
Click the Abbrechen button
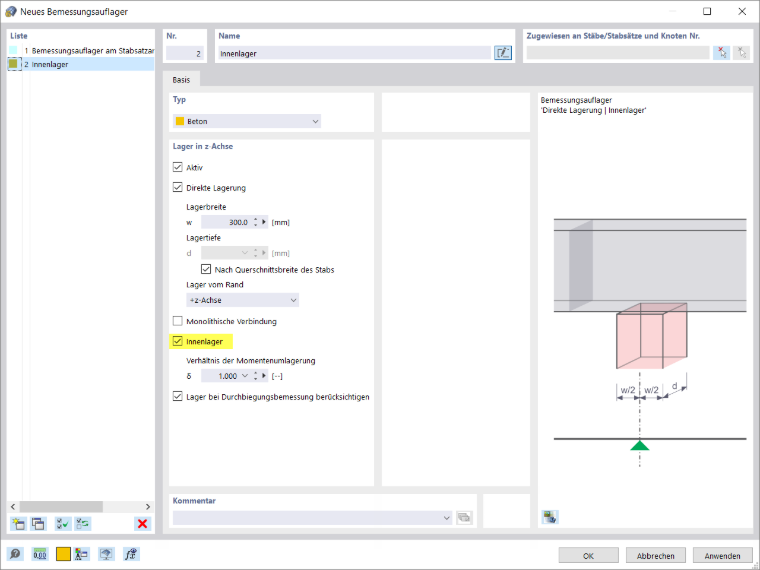pyautogui.click(x=655, y=555)
